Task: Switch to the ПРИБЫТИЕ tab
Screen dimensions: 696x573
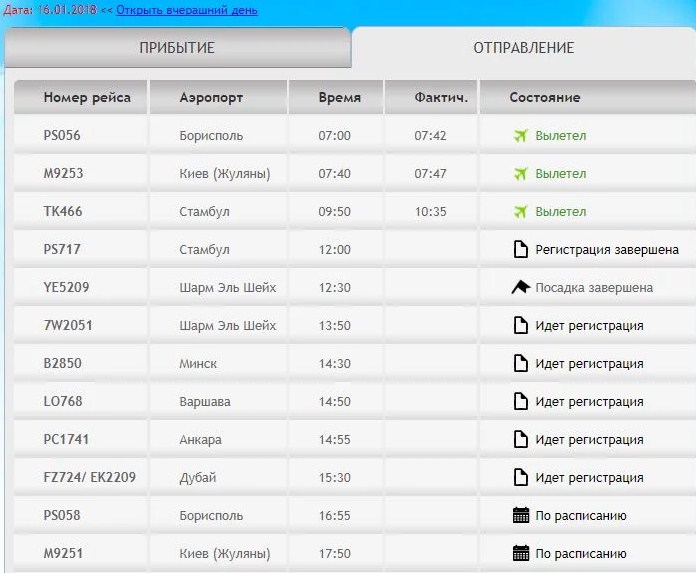Action: click(x=177, y=48)
